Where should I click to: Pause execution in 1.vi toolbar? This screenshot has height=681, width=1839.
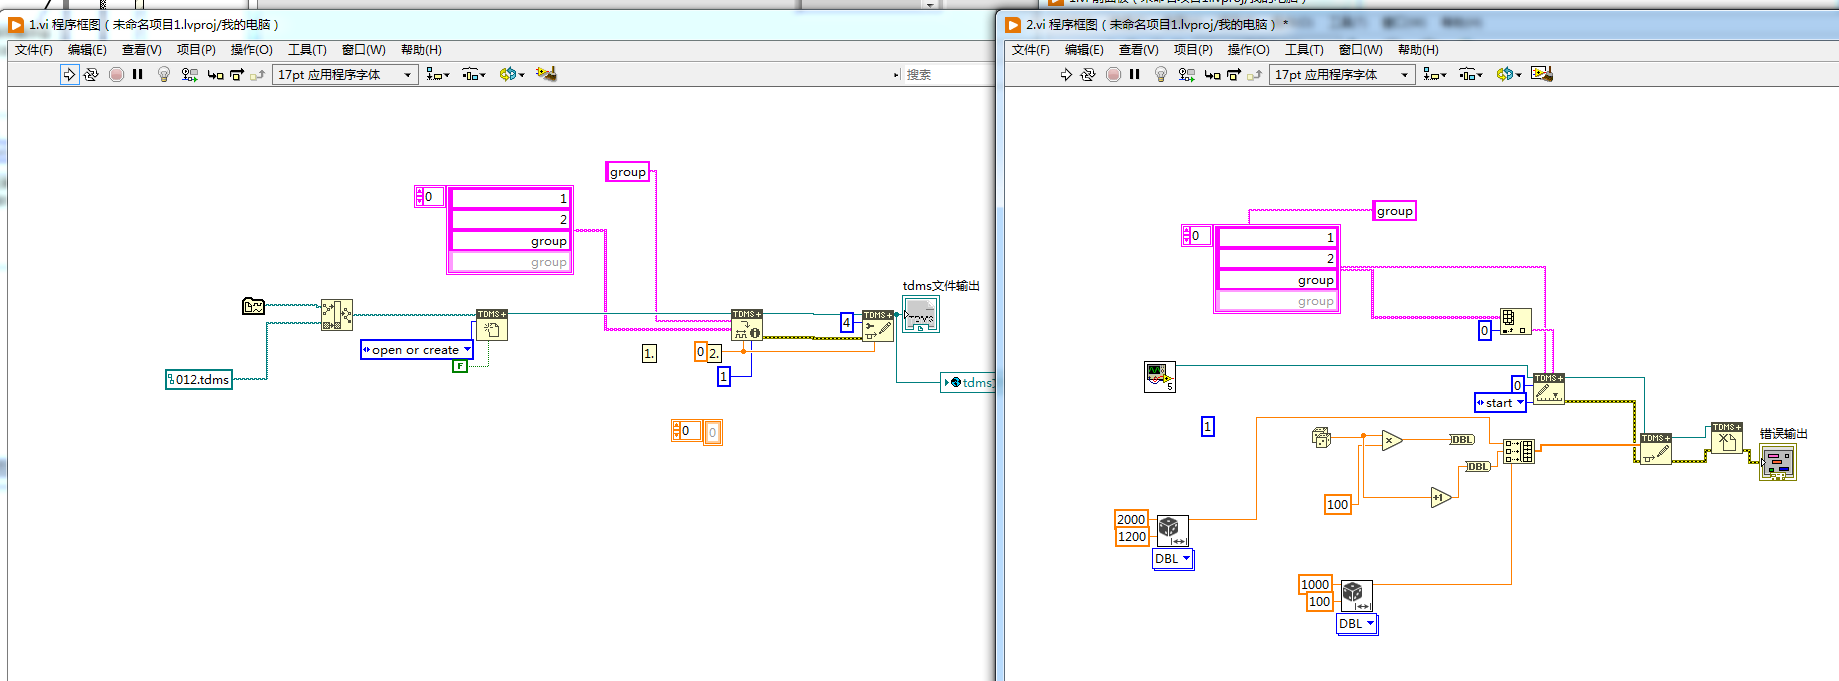(x=138, y=74)
